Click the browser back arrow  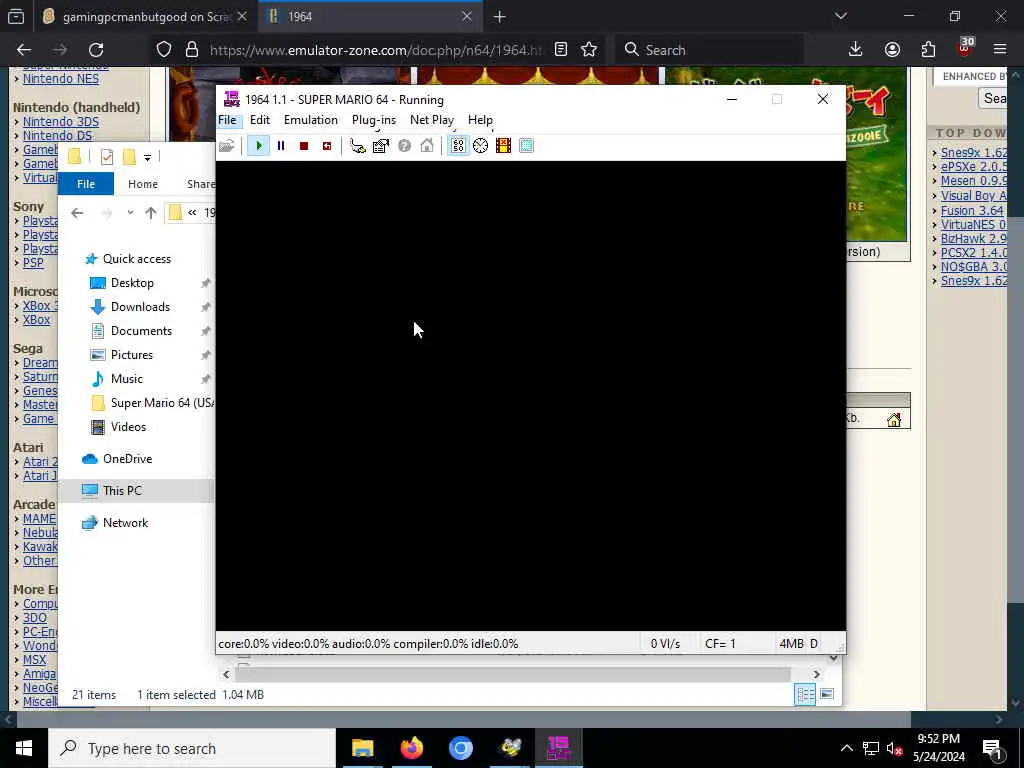coord(24,50)
